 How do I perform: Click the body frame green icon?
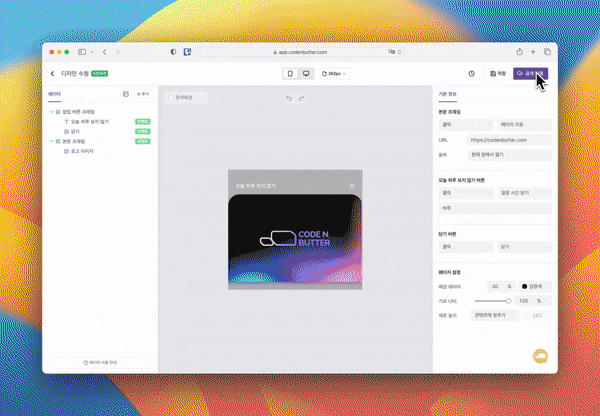(58, 141)
